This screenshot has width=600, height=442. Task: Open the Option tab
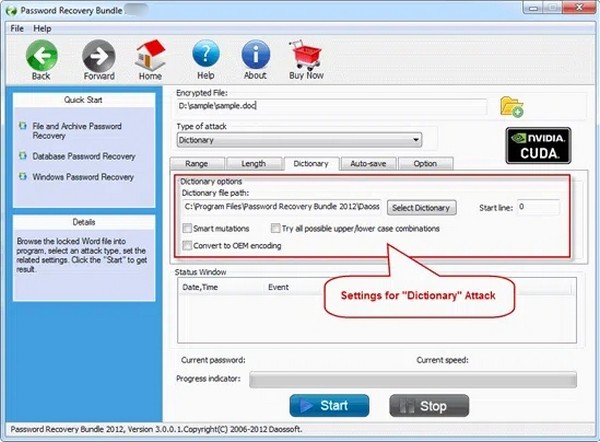[x=425, y=164]
